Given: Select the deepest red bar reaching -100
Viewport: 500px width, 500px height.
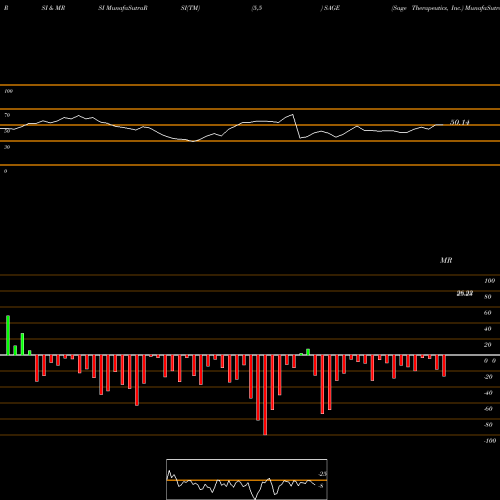Looking at the screenshot, I should pos(265,395).
